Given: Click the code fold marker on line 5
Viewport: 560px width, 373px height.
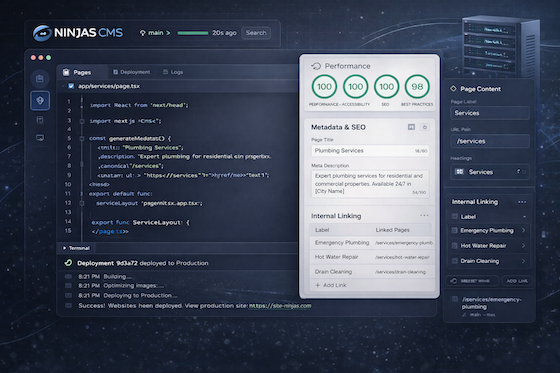Looking at the screenshot, I should coord(82,138).
